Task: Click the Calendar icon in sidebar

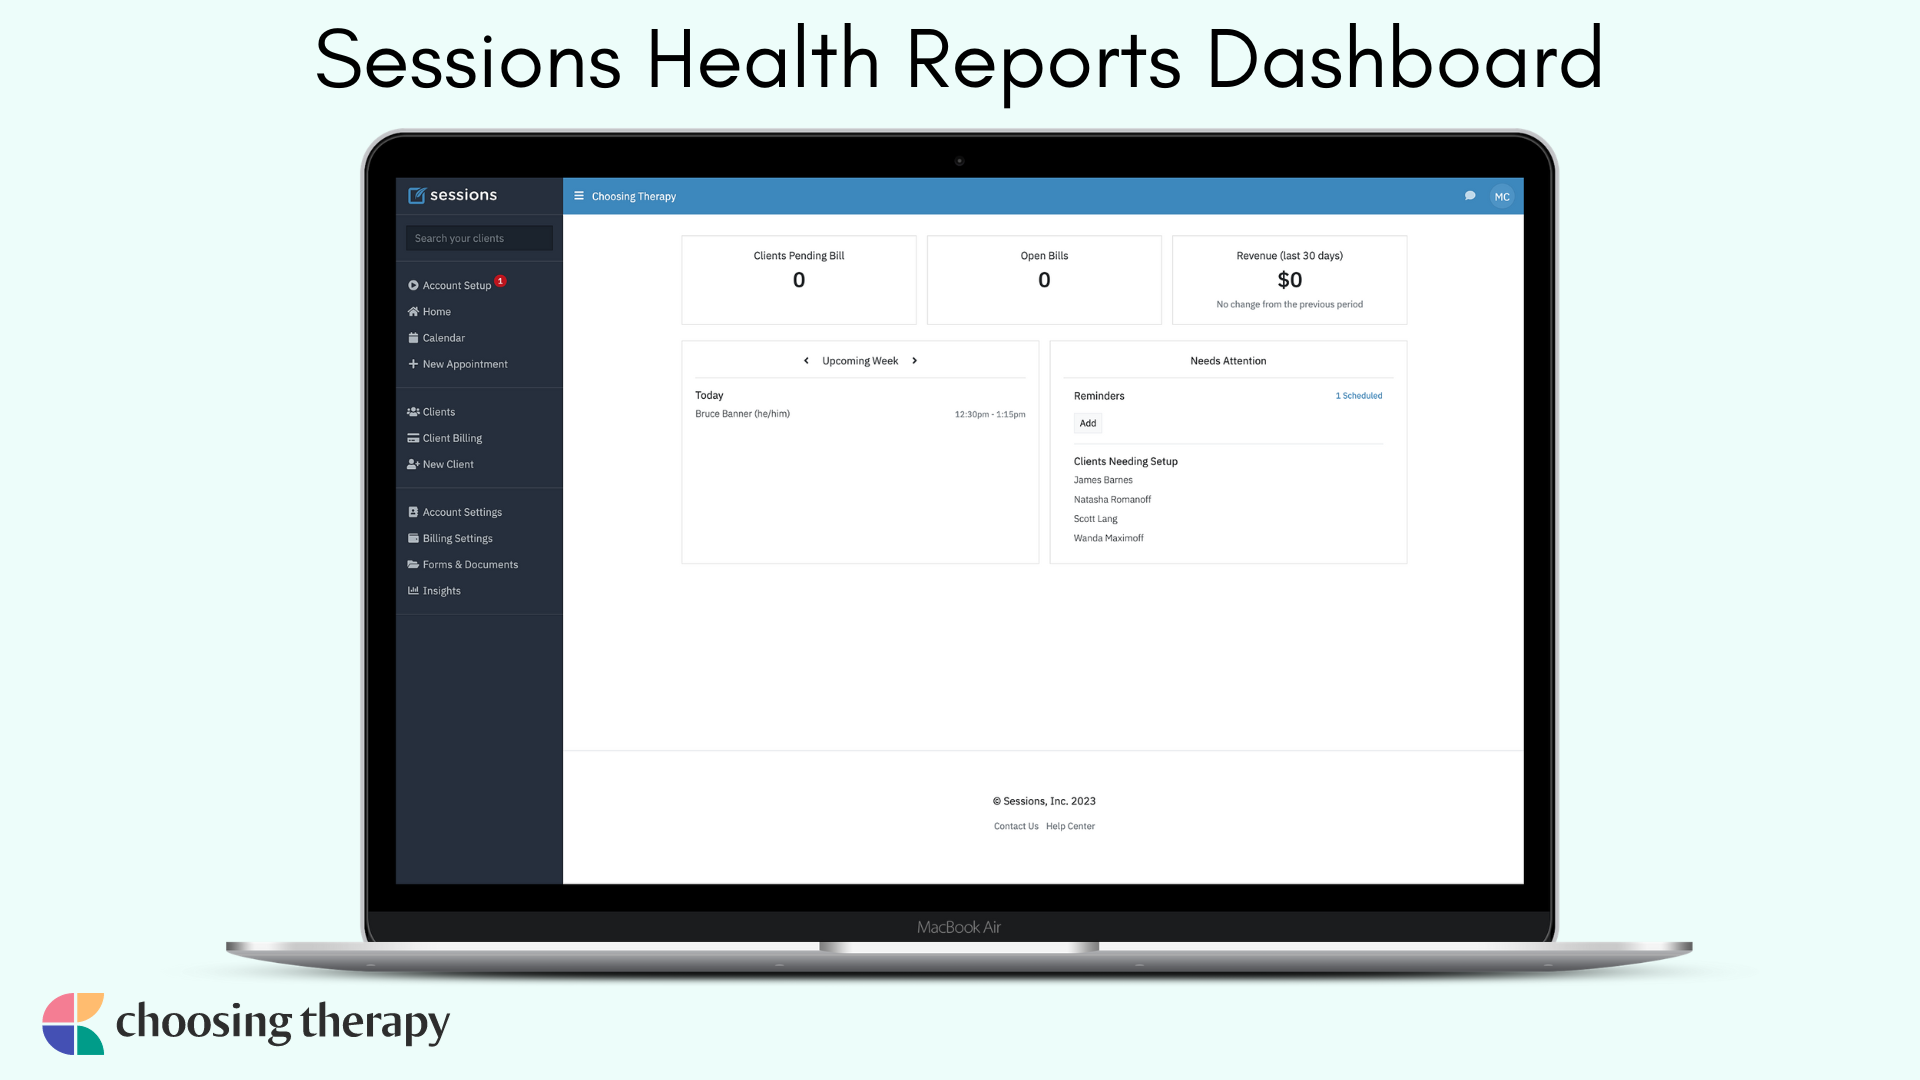Action: coord(413,337)
